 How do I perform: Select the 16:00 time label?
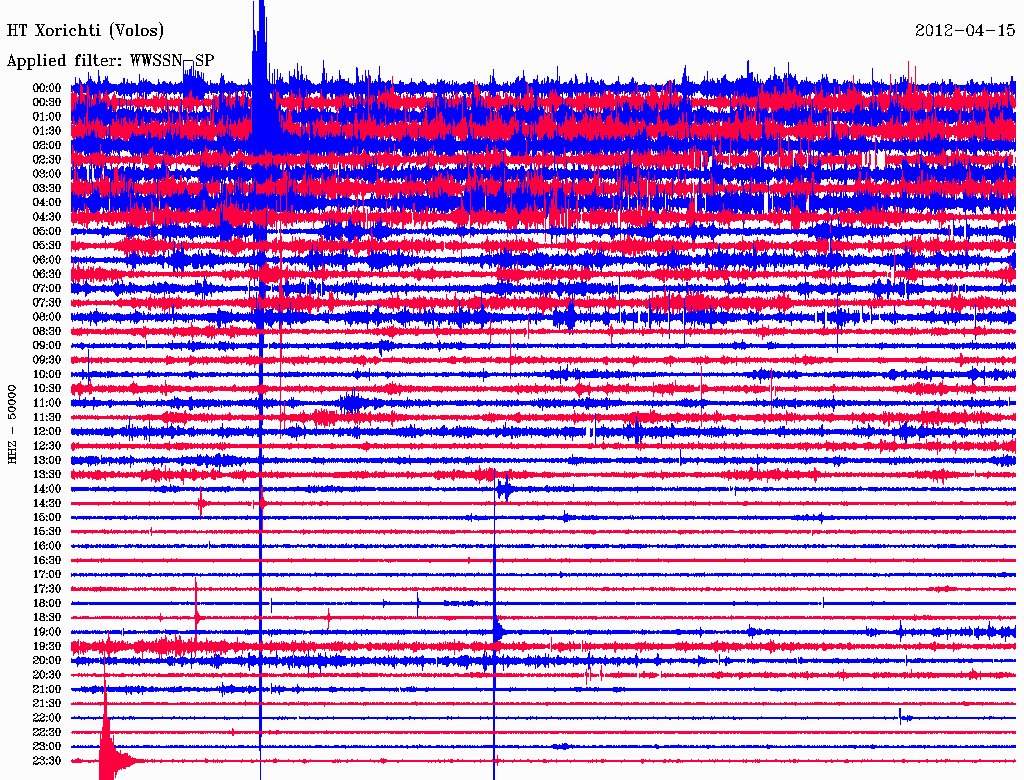click(47, 546)
